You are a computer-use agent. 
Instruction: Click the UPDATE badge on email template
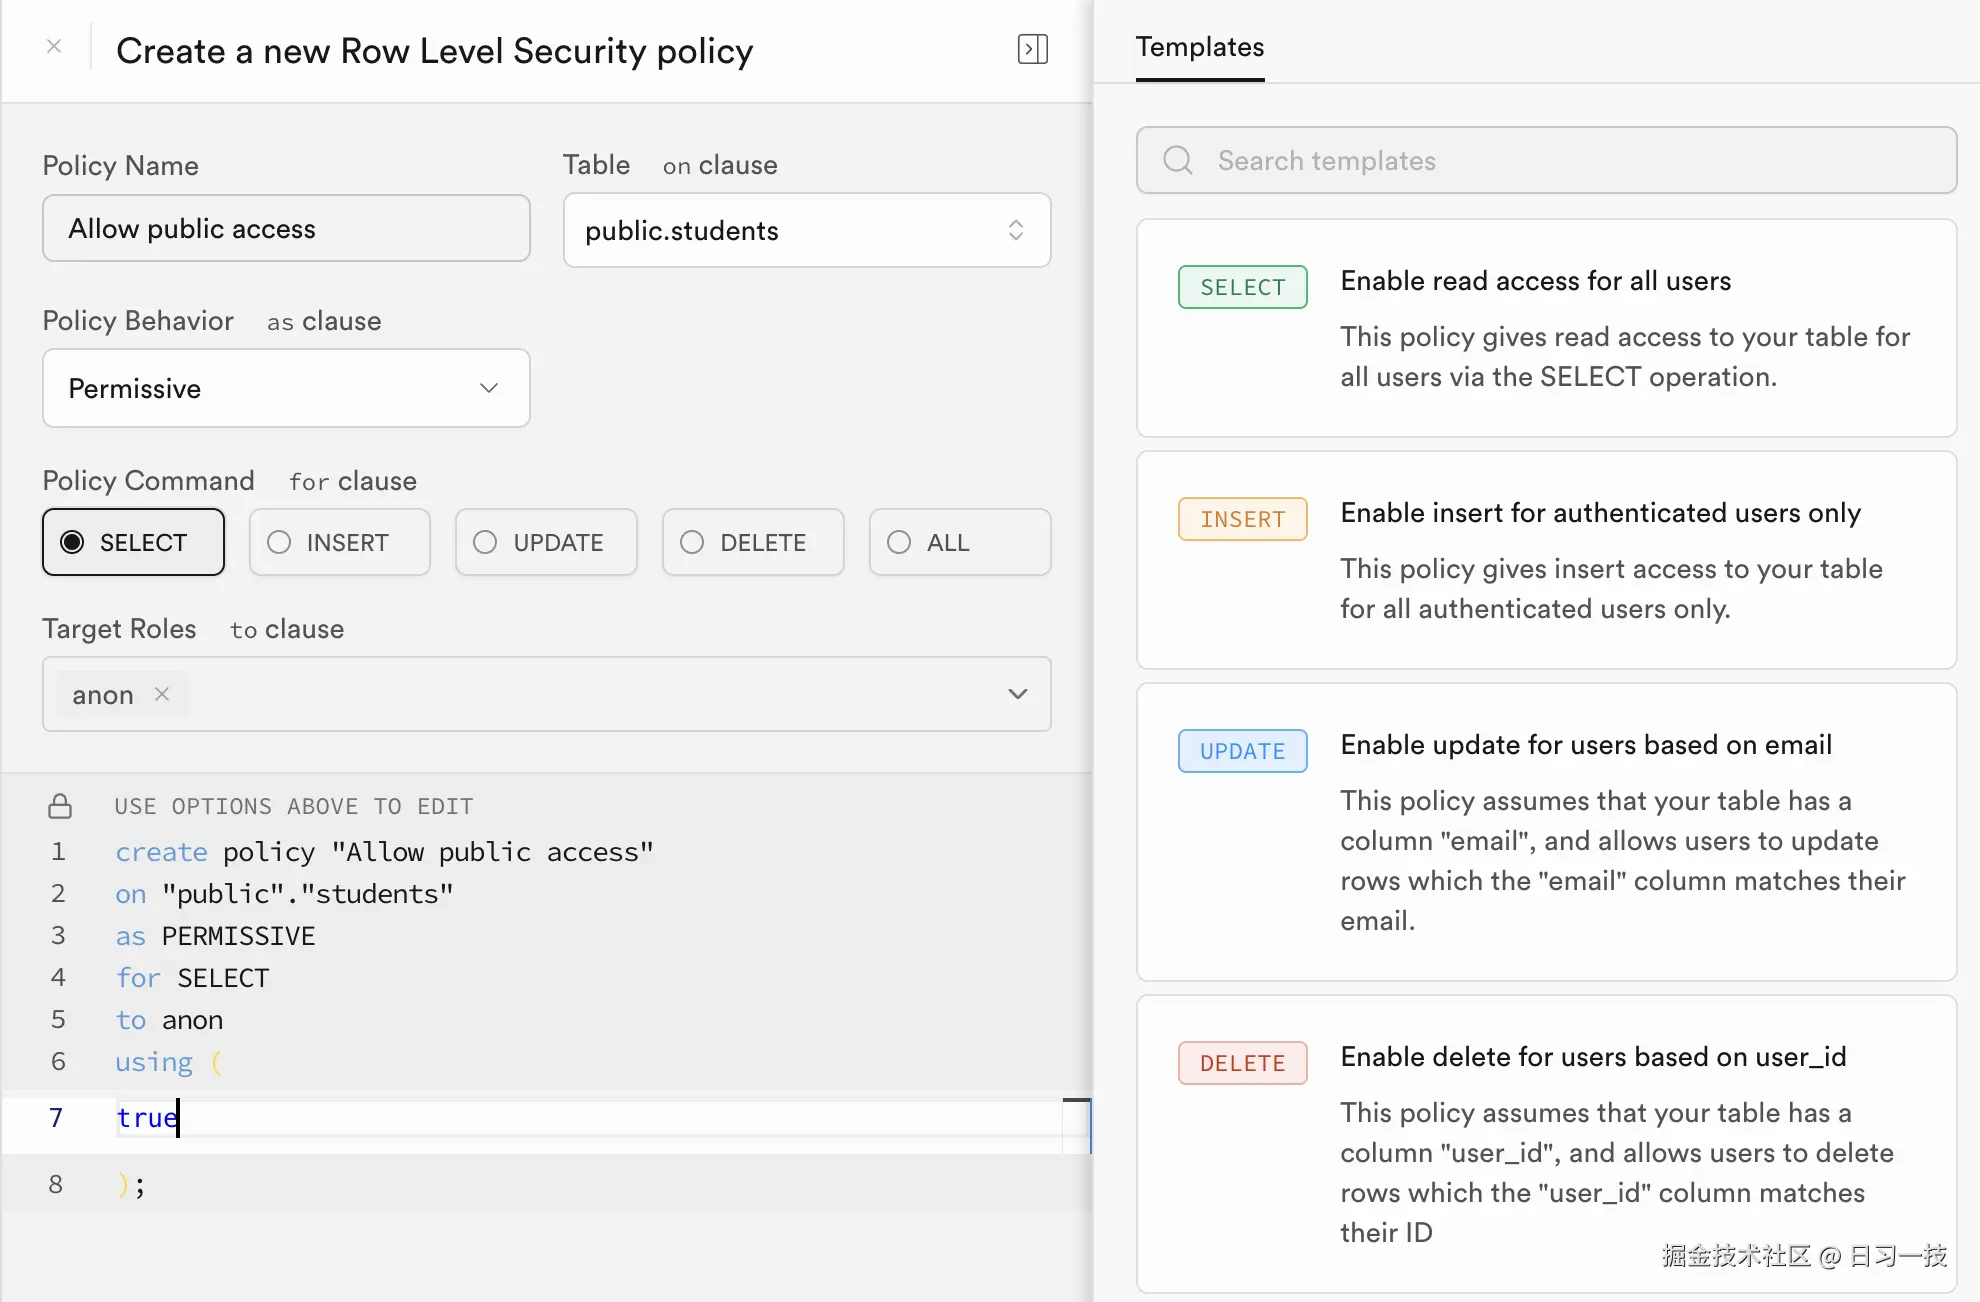pos(1242,751)
